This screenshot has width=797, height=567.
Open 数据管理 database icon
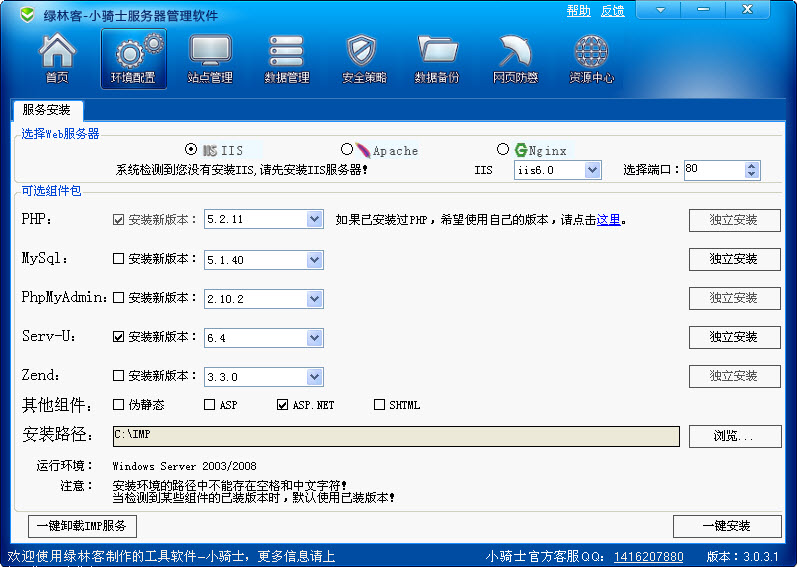click(x=287, y=58)
